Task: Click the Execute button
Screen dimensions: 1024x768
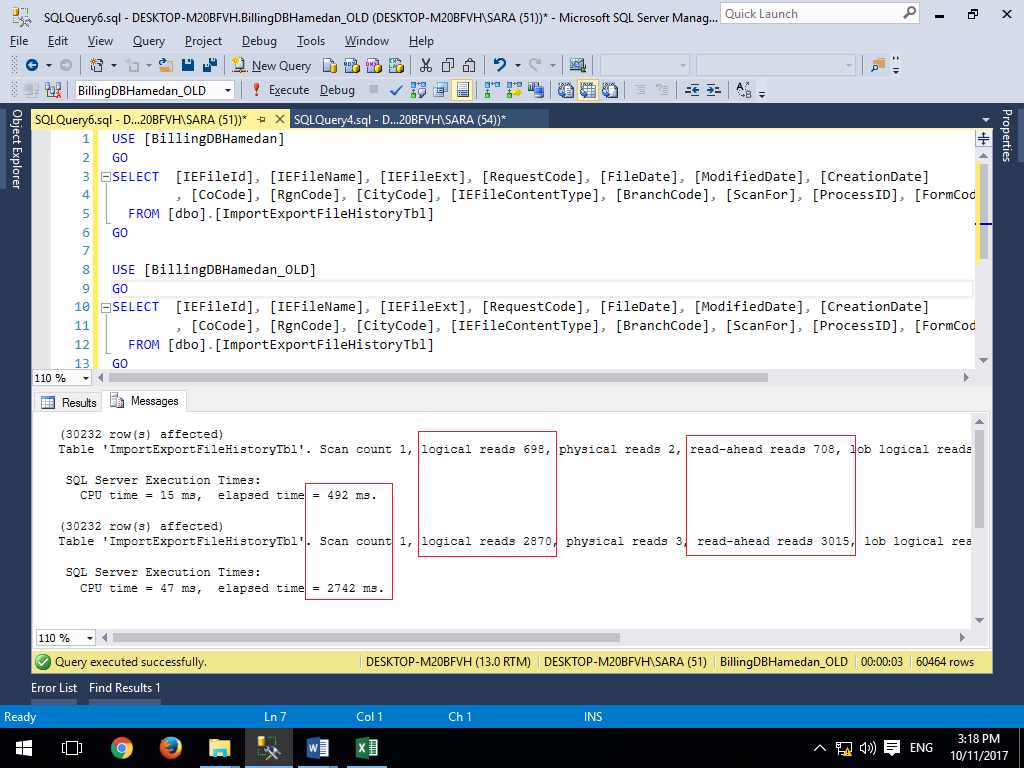Action: pyautogui.click(x=280, y=90)
